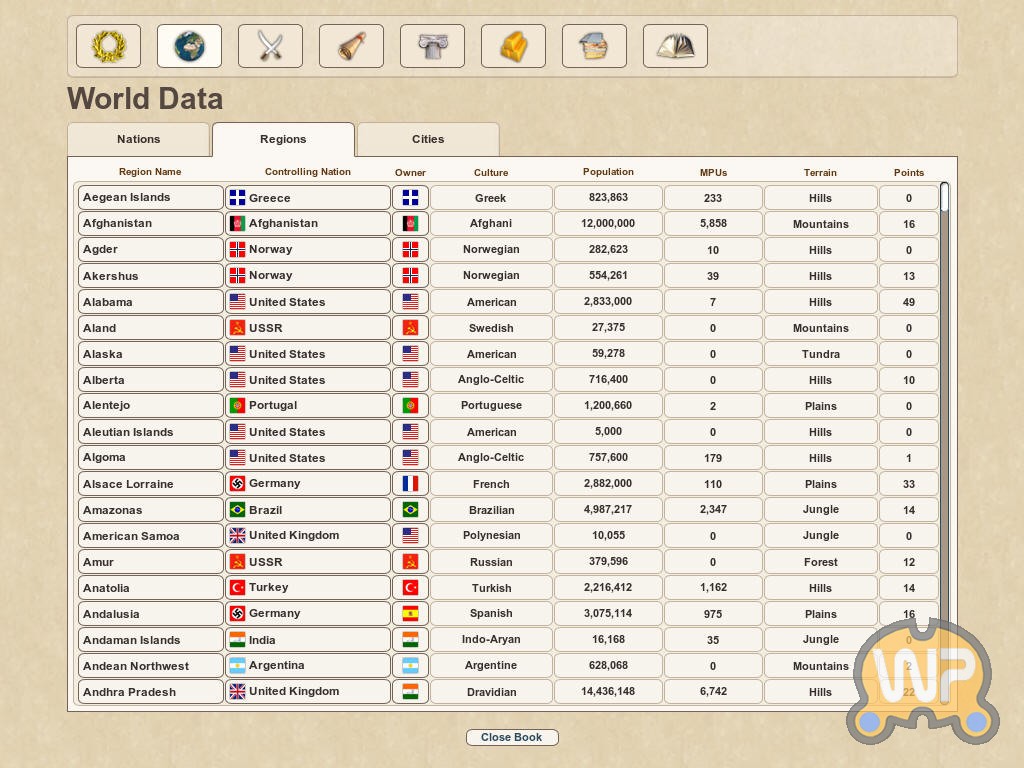
Task: Open the laurel wreath section icon
Action: [108, 46]
